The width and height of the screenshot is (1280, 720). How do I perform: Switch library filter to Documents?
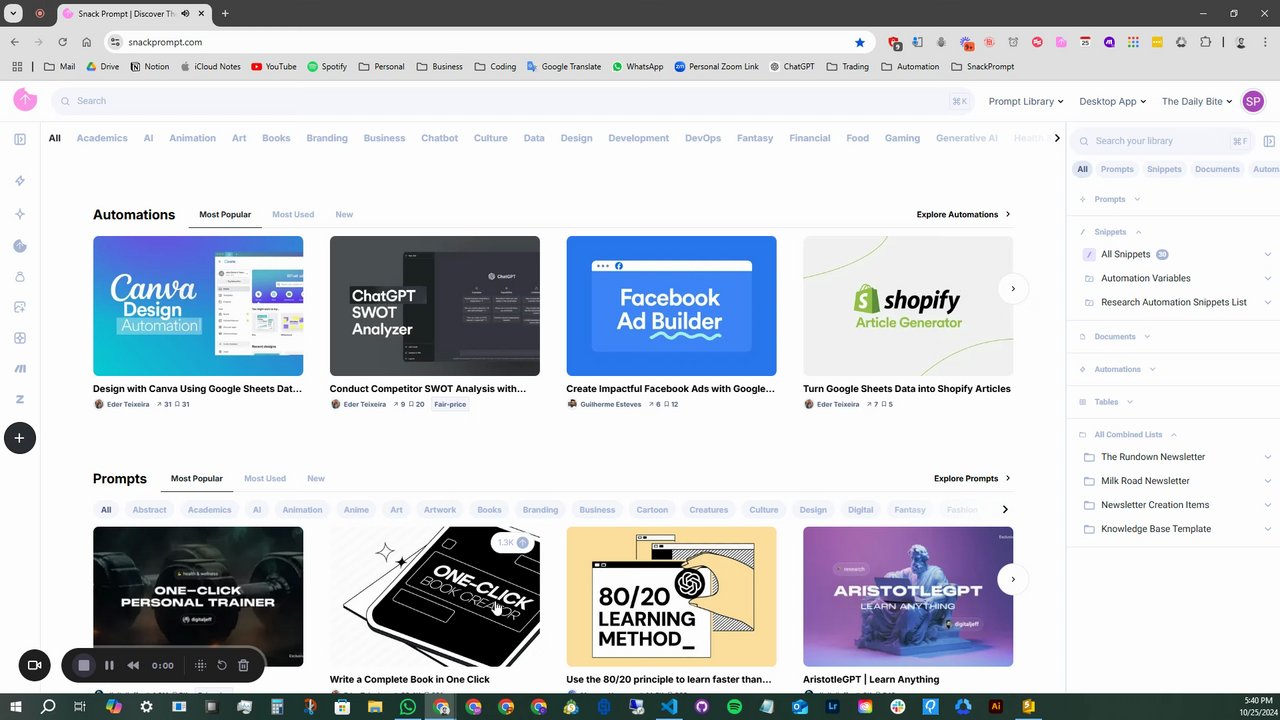point(1217,169)
